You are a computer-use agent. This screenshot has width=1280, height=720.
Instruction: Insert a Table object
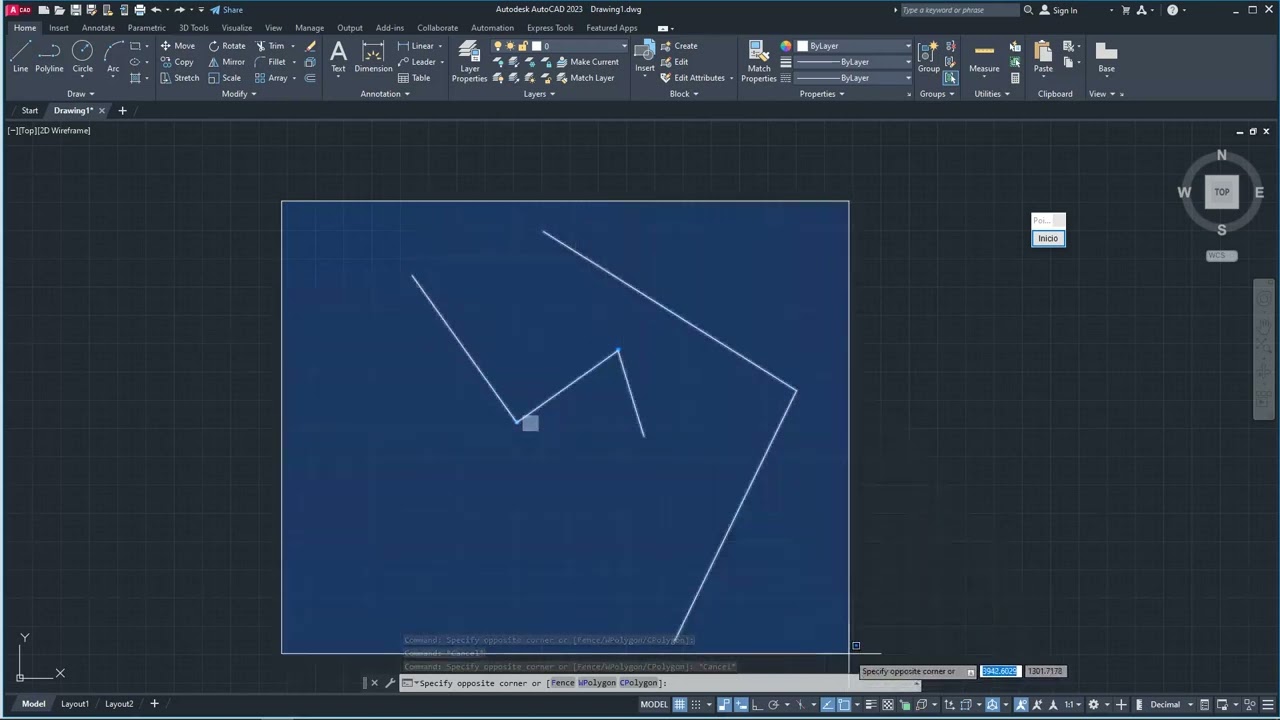pos(413,78)
